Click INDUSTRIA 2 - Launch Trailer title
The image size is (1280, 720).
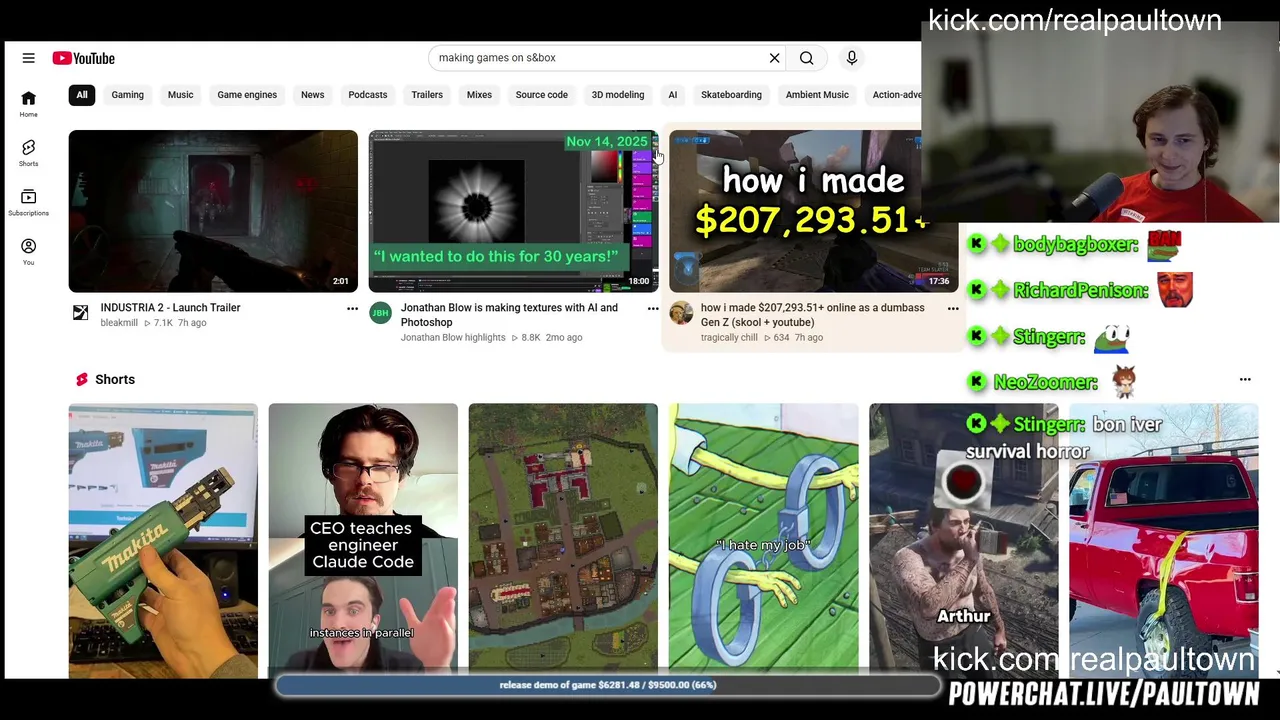[170, 308]
